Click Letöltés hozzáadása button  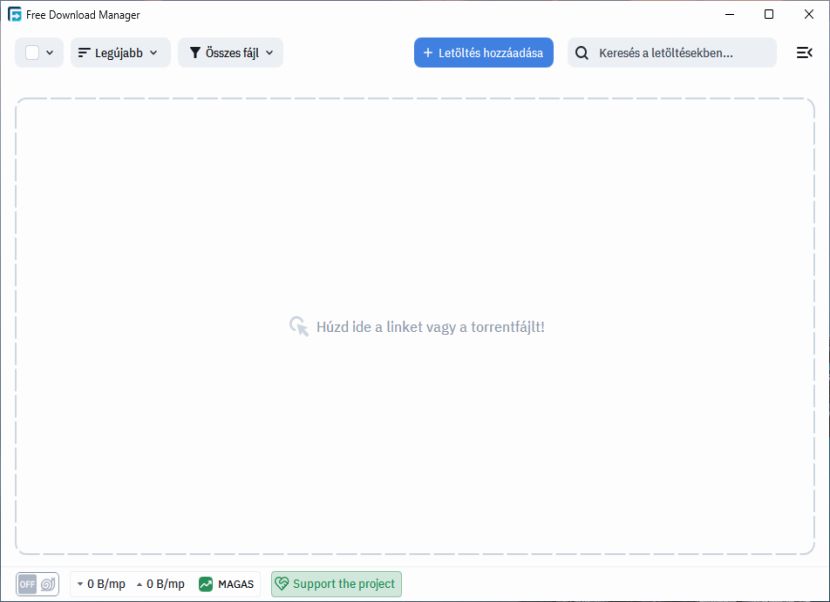tap(483, 52)
